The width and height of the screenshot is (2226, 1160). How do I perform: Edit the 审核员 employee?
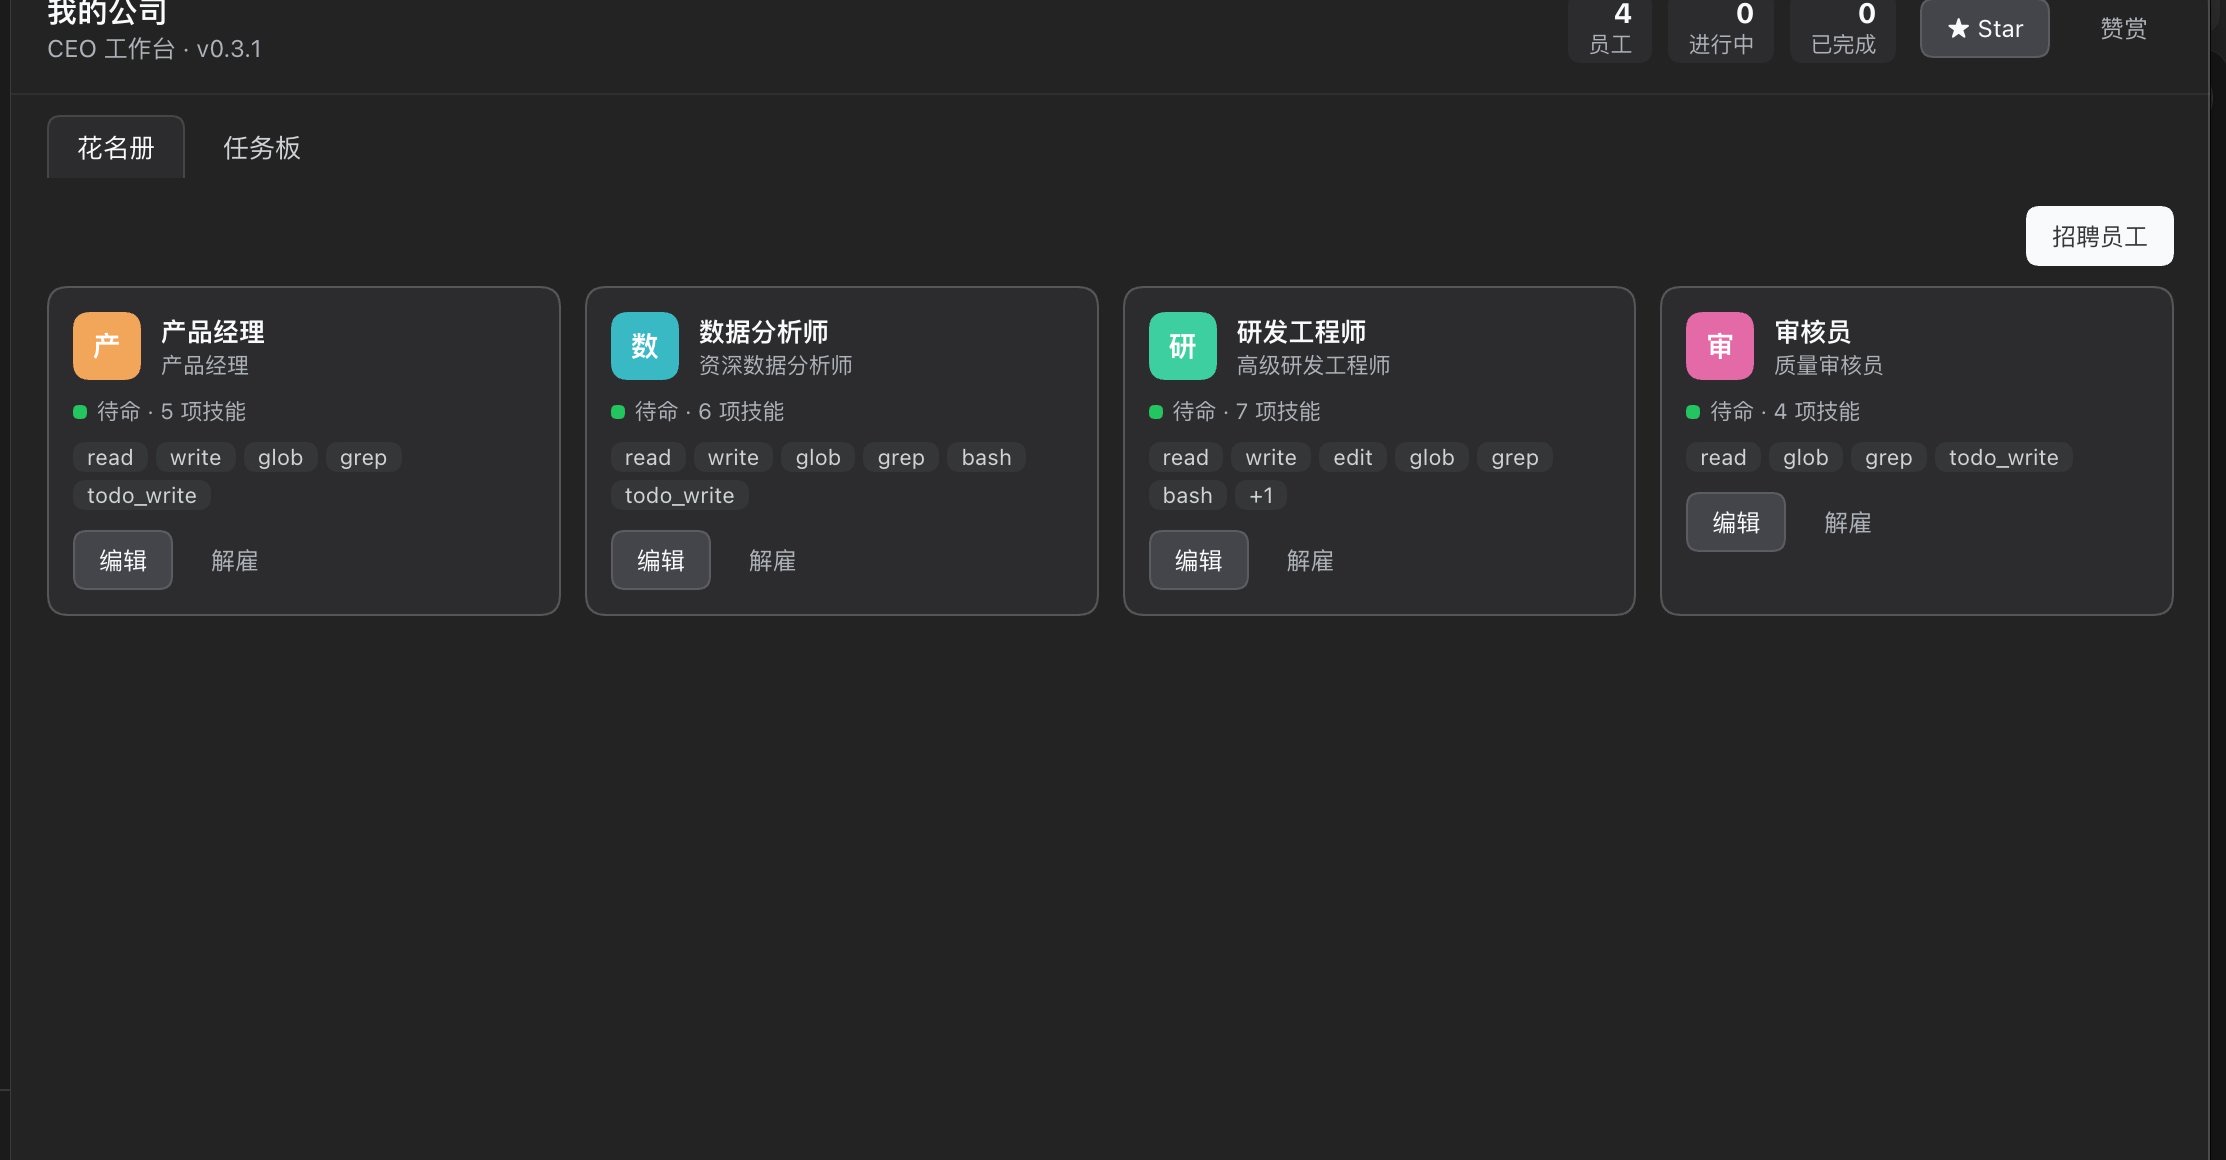click(1736, 522)
